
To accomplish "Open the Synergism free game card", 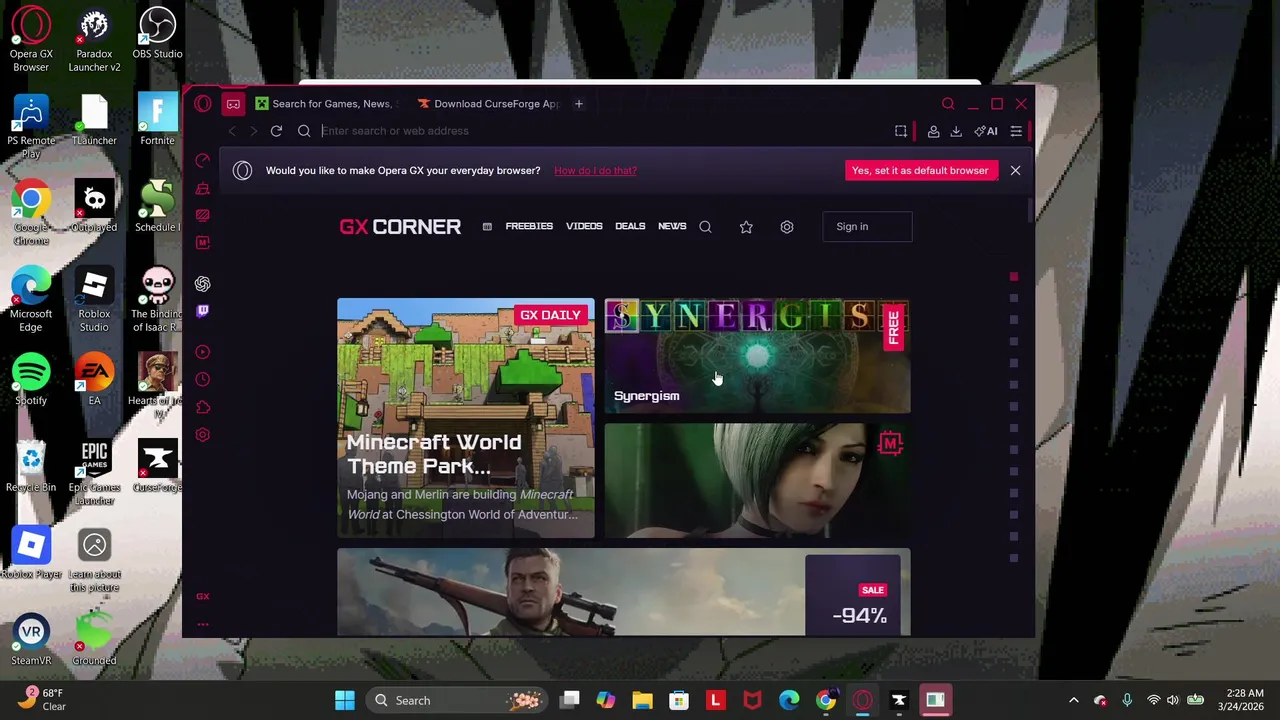I will coord(757,355).
